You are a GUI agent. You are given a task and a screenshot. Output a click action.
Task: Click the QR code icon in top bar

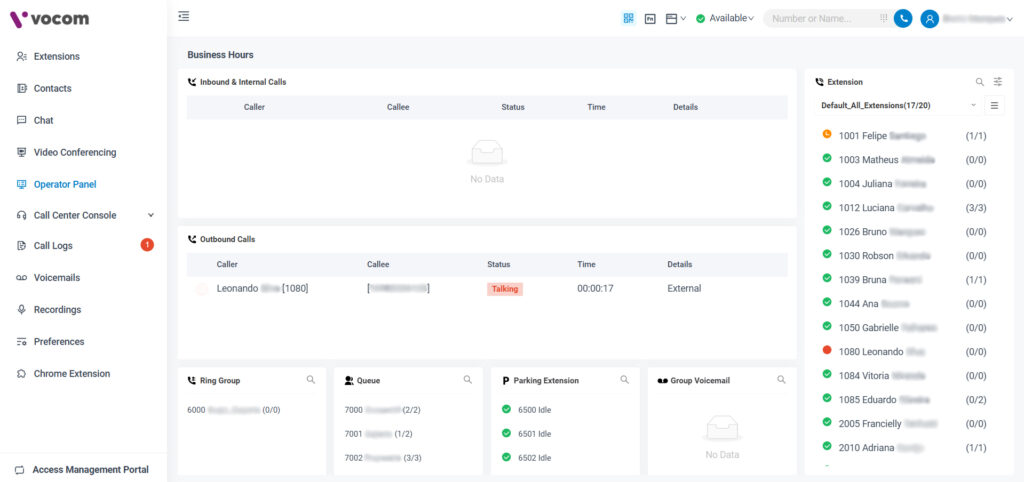coord(629,18)
